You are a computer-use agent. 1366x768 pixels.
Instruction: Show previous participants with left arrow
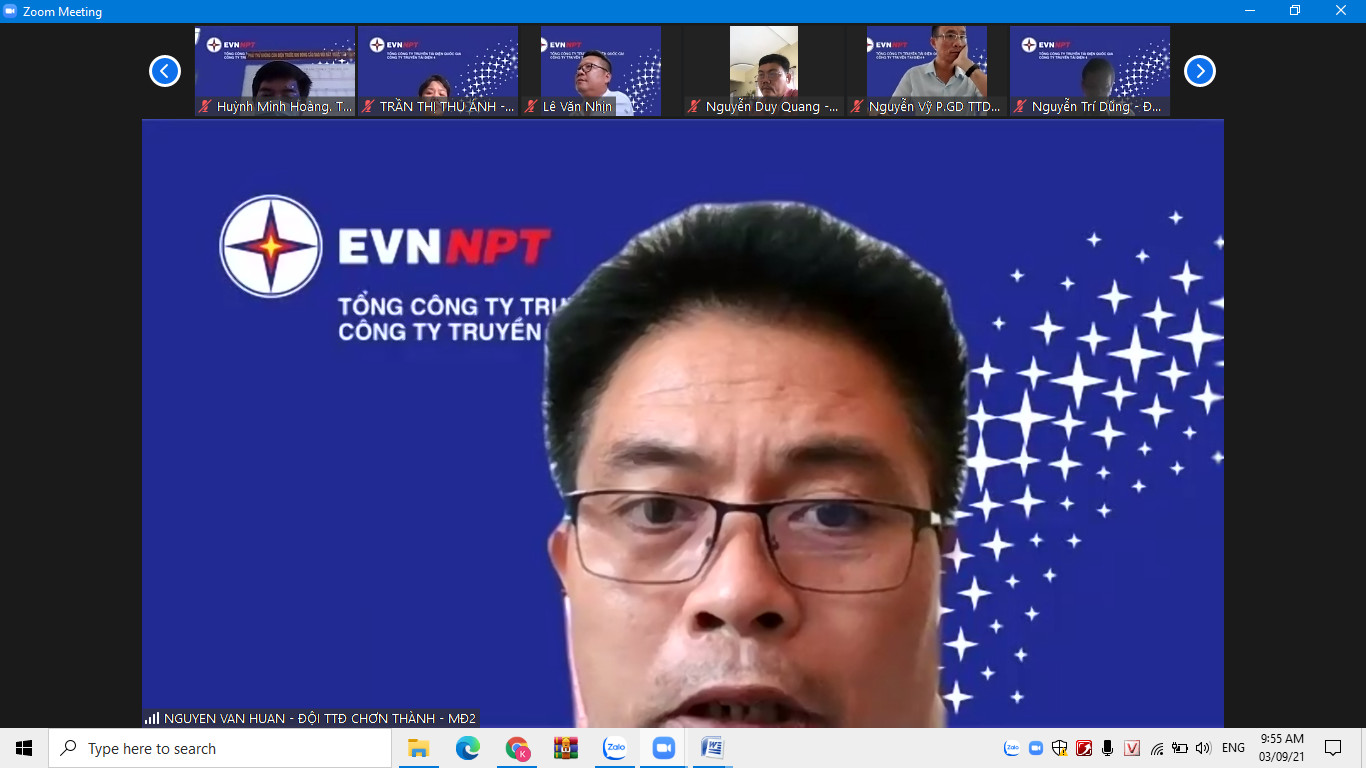tap(165, 71)
